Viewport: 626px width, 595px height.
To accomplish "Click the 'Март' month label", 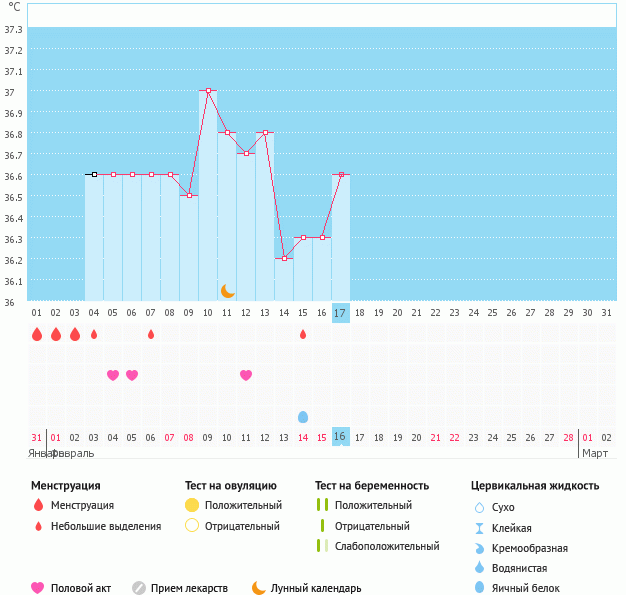I will point(594,453).
